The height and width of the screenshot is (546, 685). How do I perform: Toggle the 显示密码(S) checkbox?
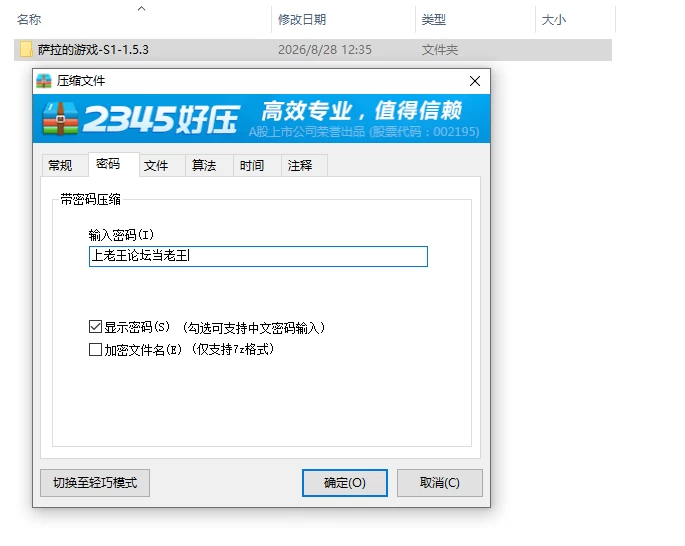coord(95,327)
